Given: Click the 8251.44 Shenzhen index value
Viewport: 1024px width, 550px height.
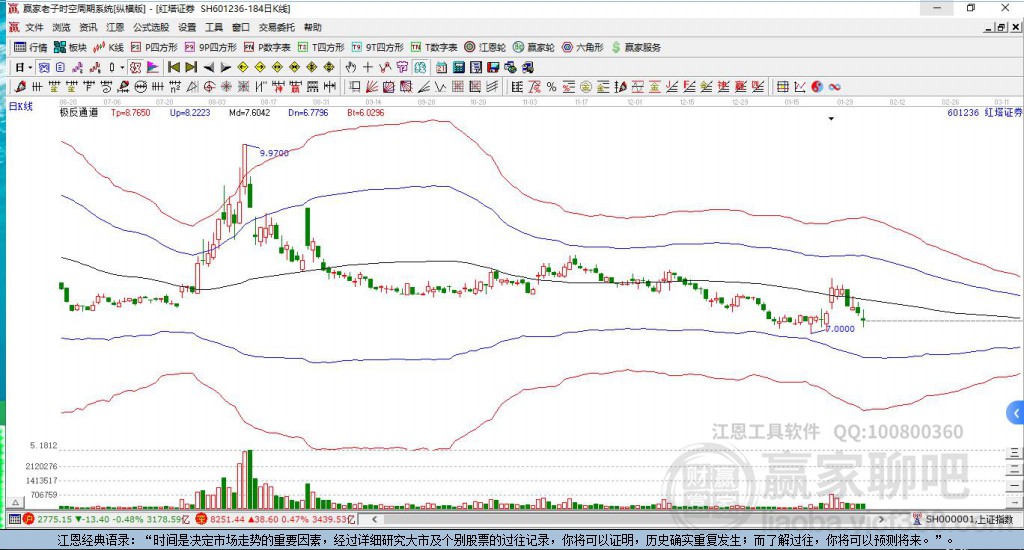Looking at the screenshot, I should [x=227, y=519].
